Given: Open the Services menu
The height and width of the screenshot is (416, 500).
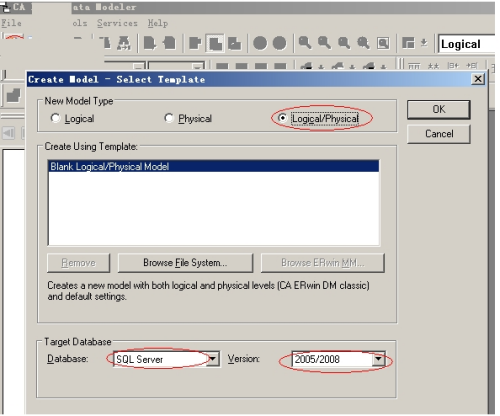Looking at the screenshot, I should (117, 23).
